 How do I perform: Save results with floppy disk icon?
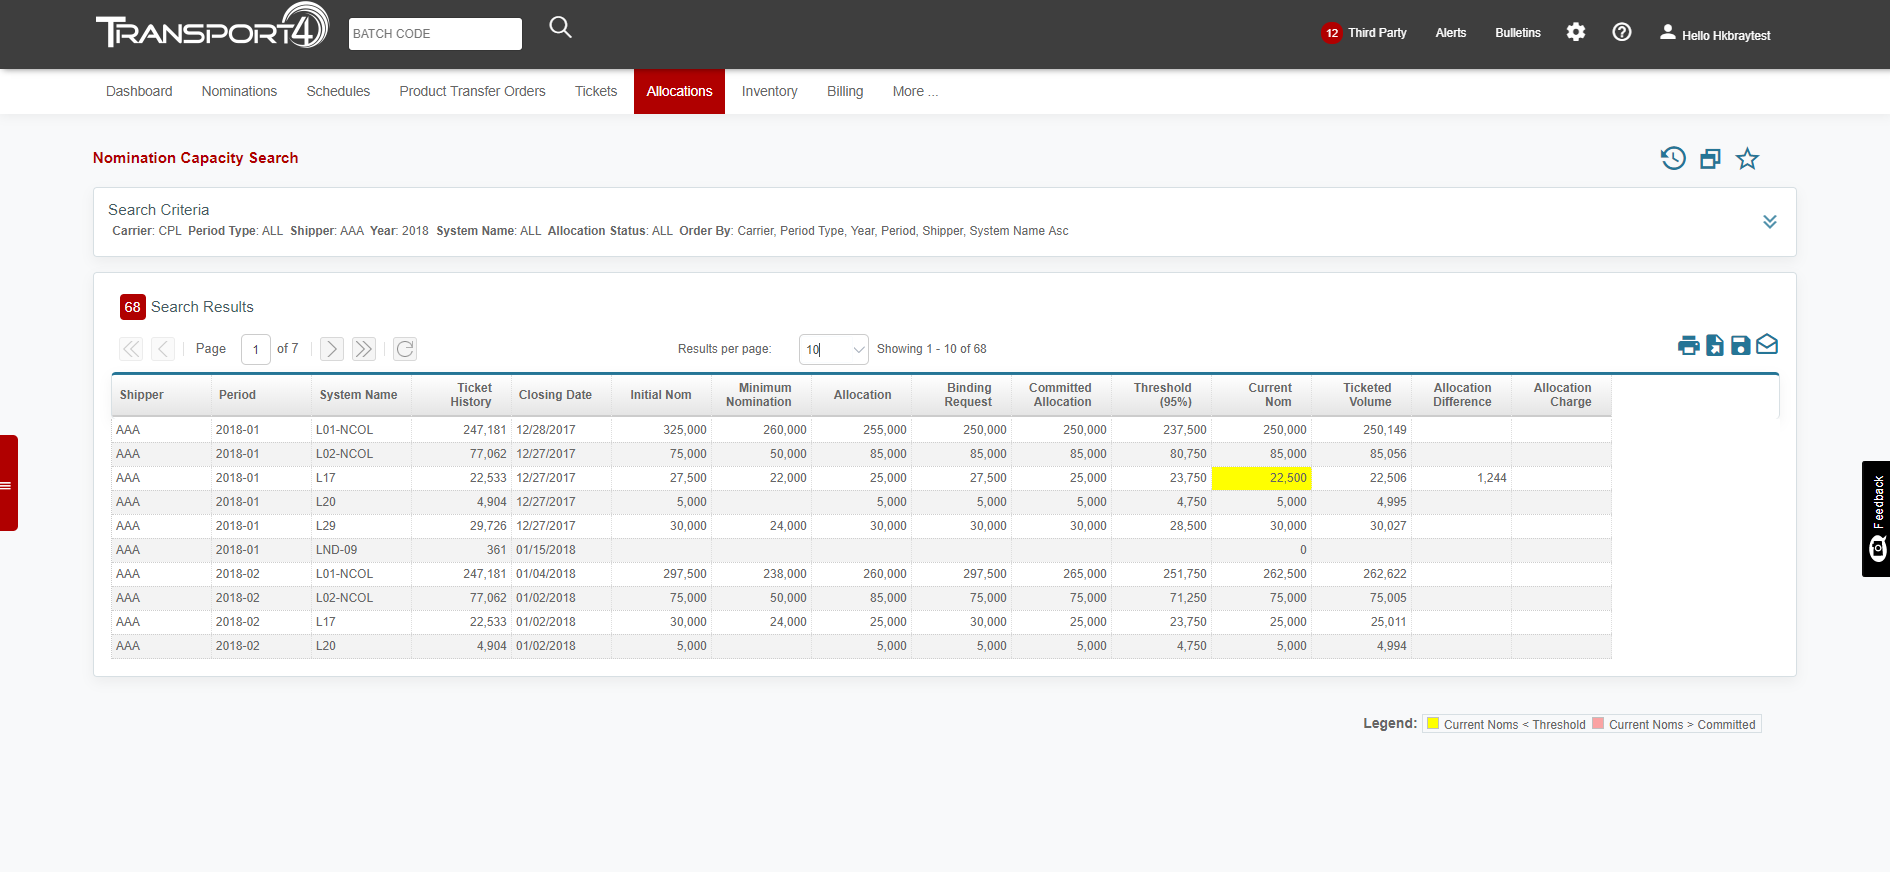(x=1740, y=345)
